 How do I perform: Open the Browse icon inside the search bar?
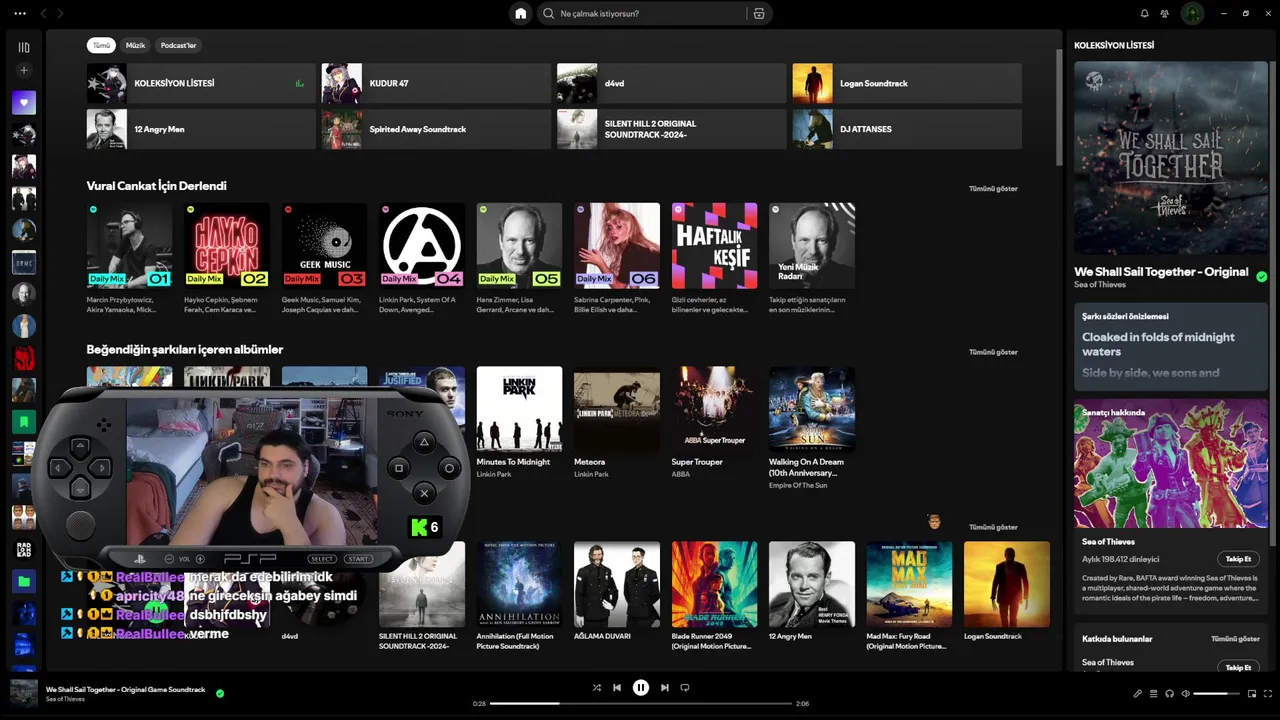(759, 13)
